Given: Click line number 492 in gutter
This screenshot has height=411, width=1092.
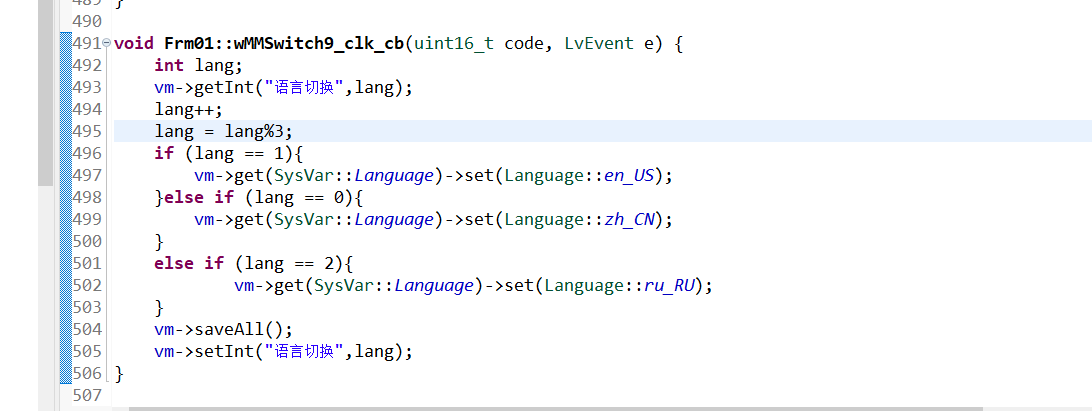Looking at the screenshot, I should (x=87, y=65).
